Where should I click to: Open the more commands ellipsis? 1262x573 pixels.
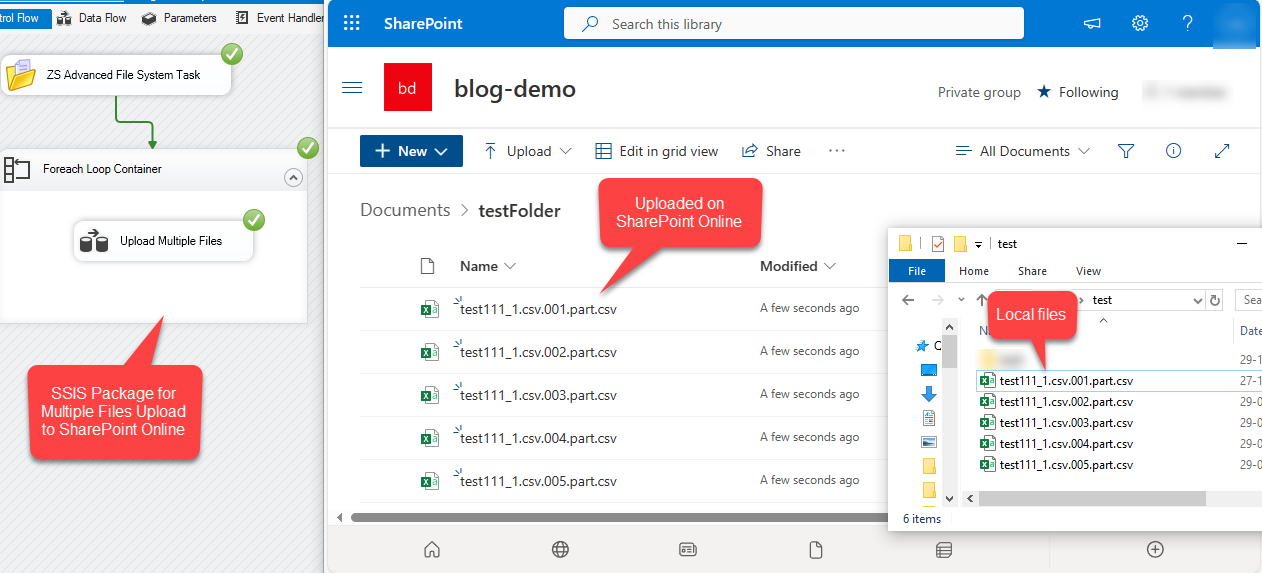pyautogui.click(x=837, y=151)
